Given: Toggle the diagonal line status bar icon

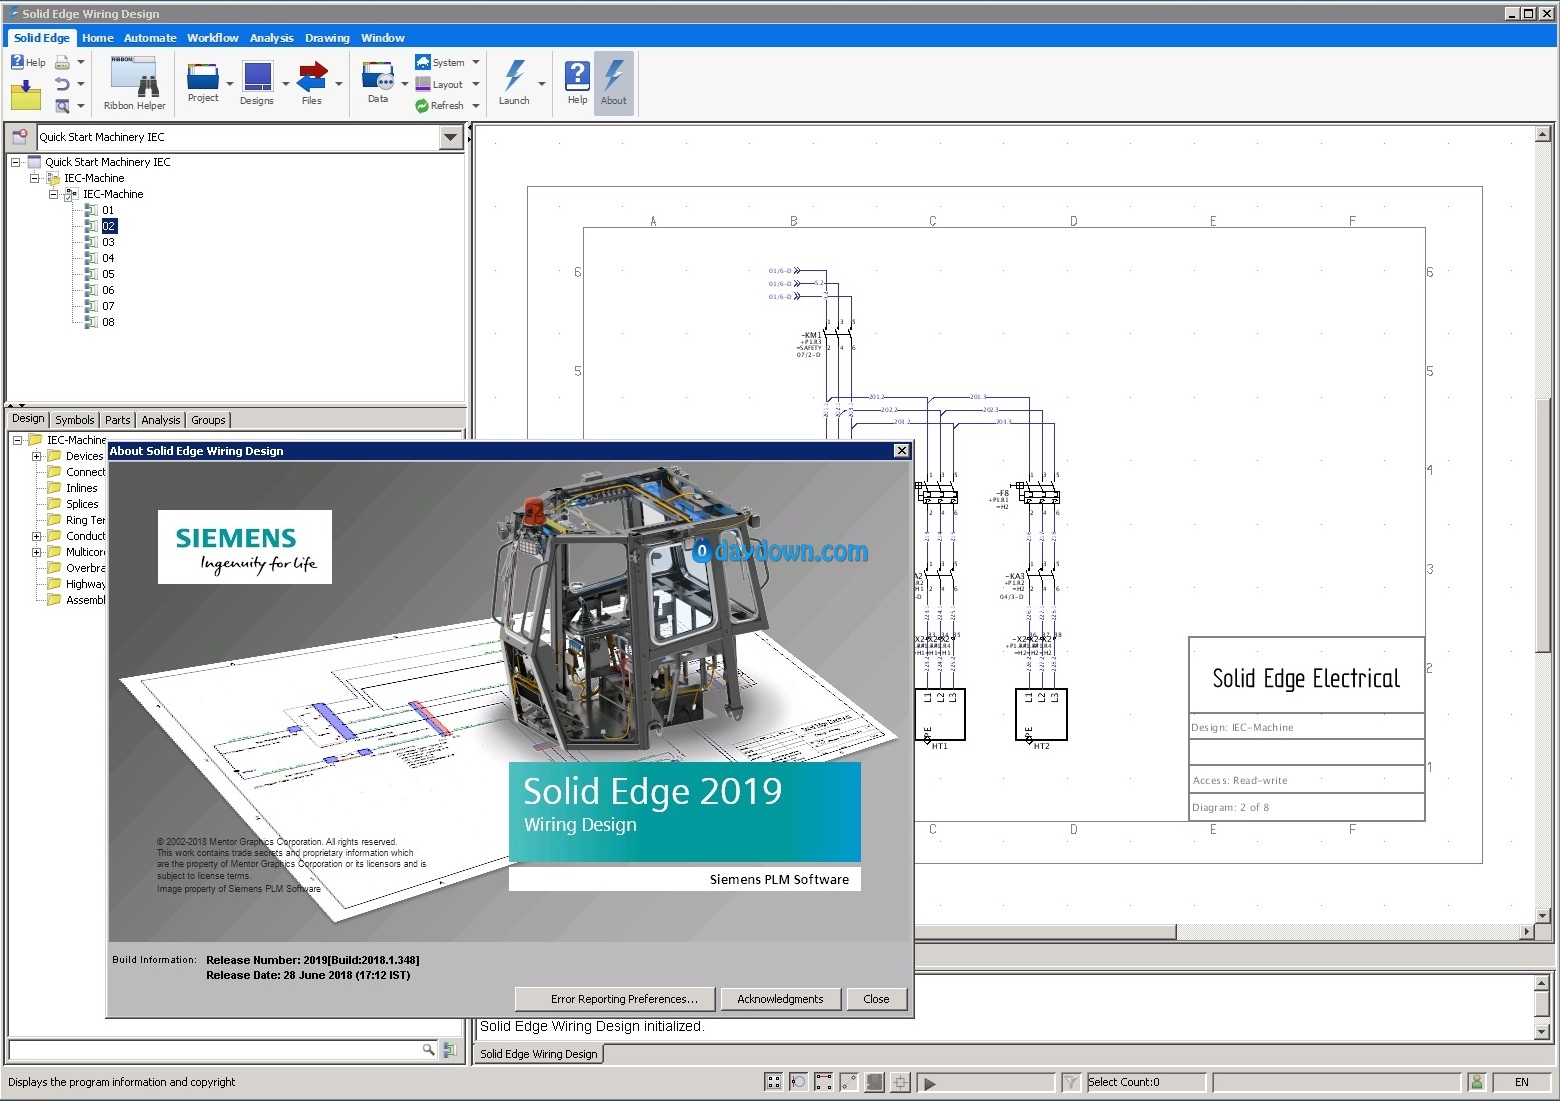Looking at the screenshot, I should pos(849,1082).
